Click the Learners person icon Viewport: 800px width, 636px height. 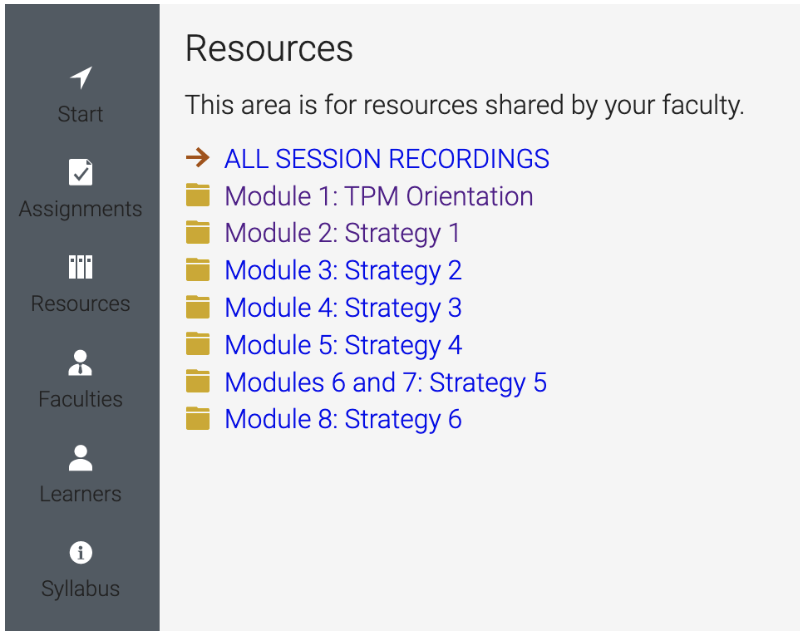(81, 457)
